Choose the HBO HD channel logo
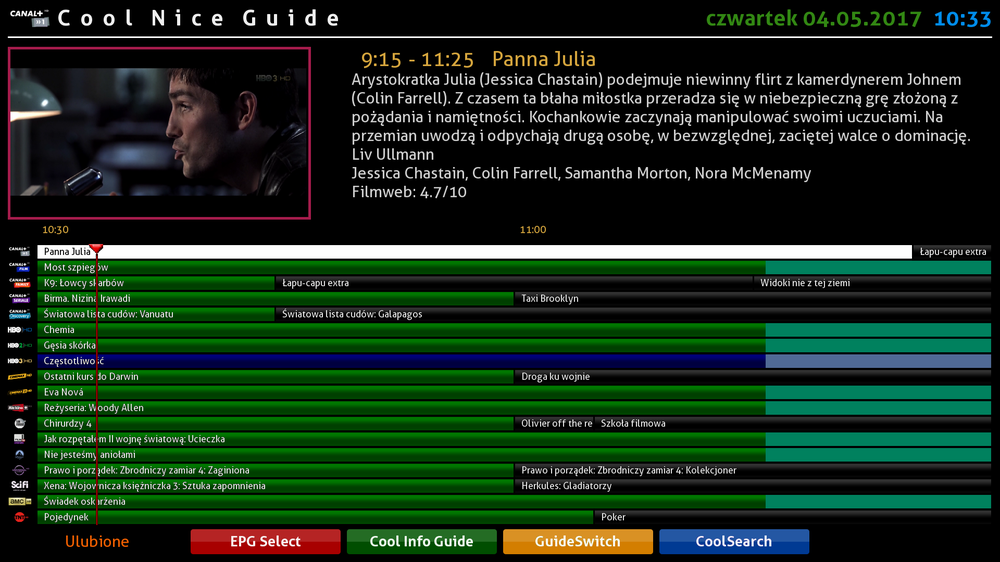The image size is (1000, 562). tap(19, 330)
